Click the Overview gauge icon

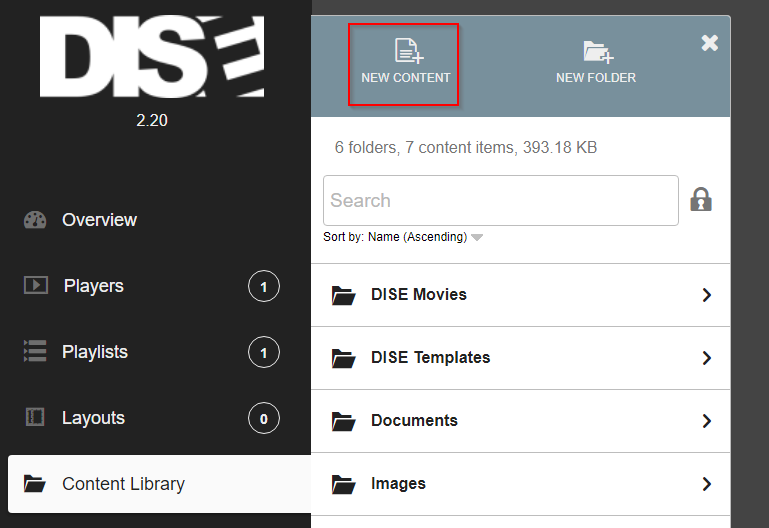pos(35,220)
